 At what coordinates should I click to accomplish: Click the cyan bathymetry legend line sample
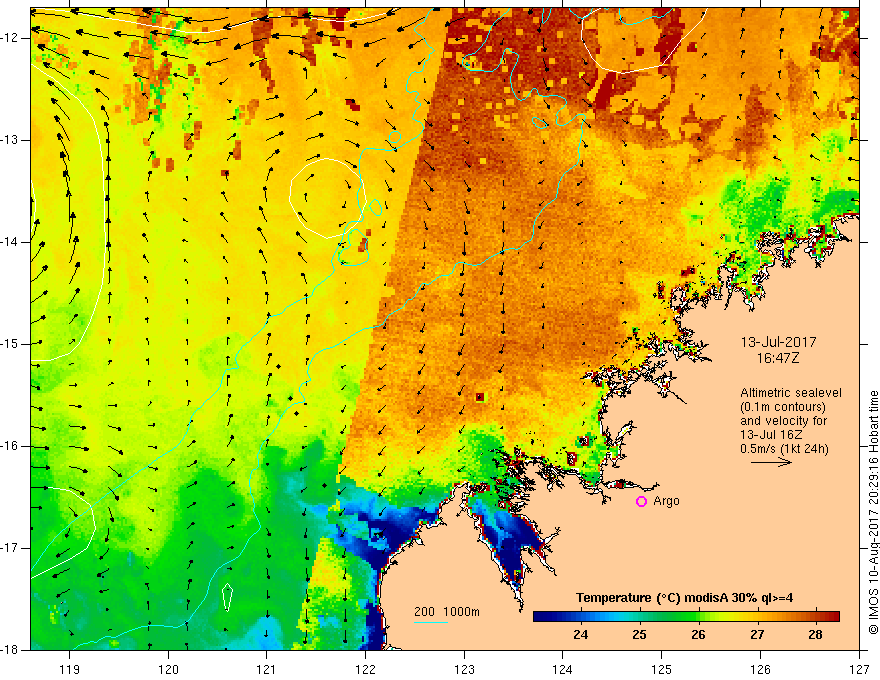coord(430,622)
